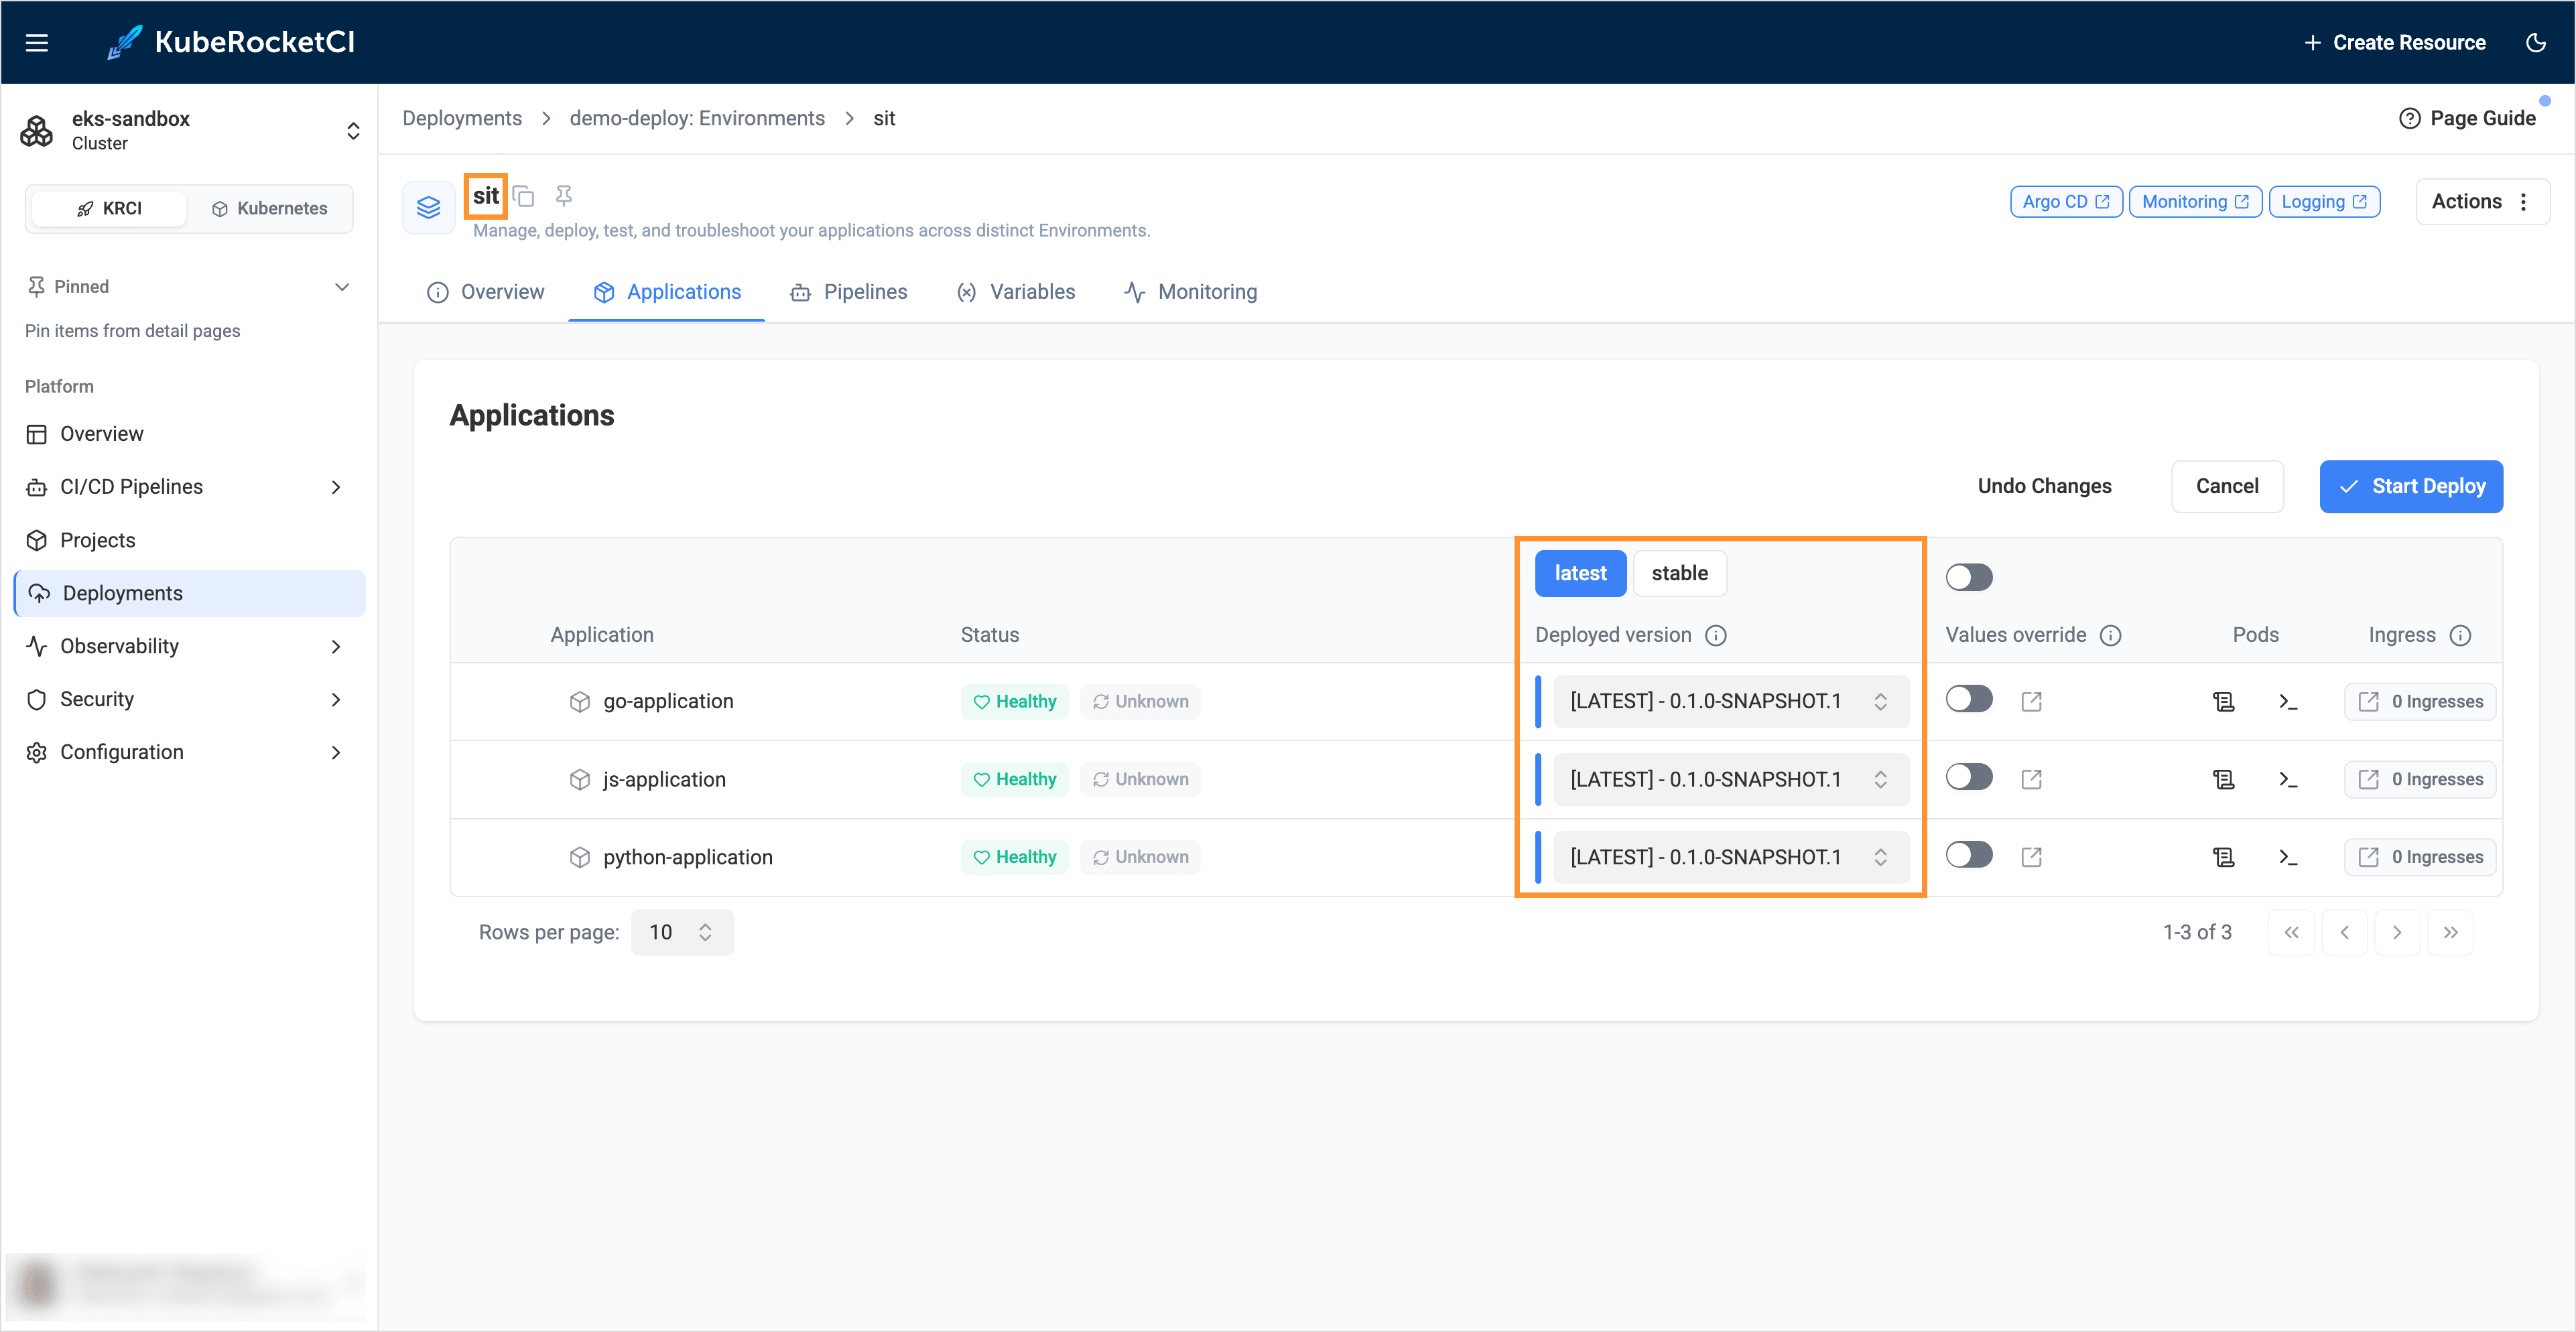Open Logging external link

(2324, 201)
